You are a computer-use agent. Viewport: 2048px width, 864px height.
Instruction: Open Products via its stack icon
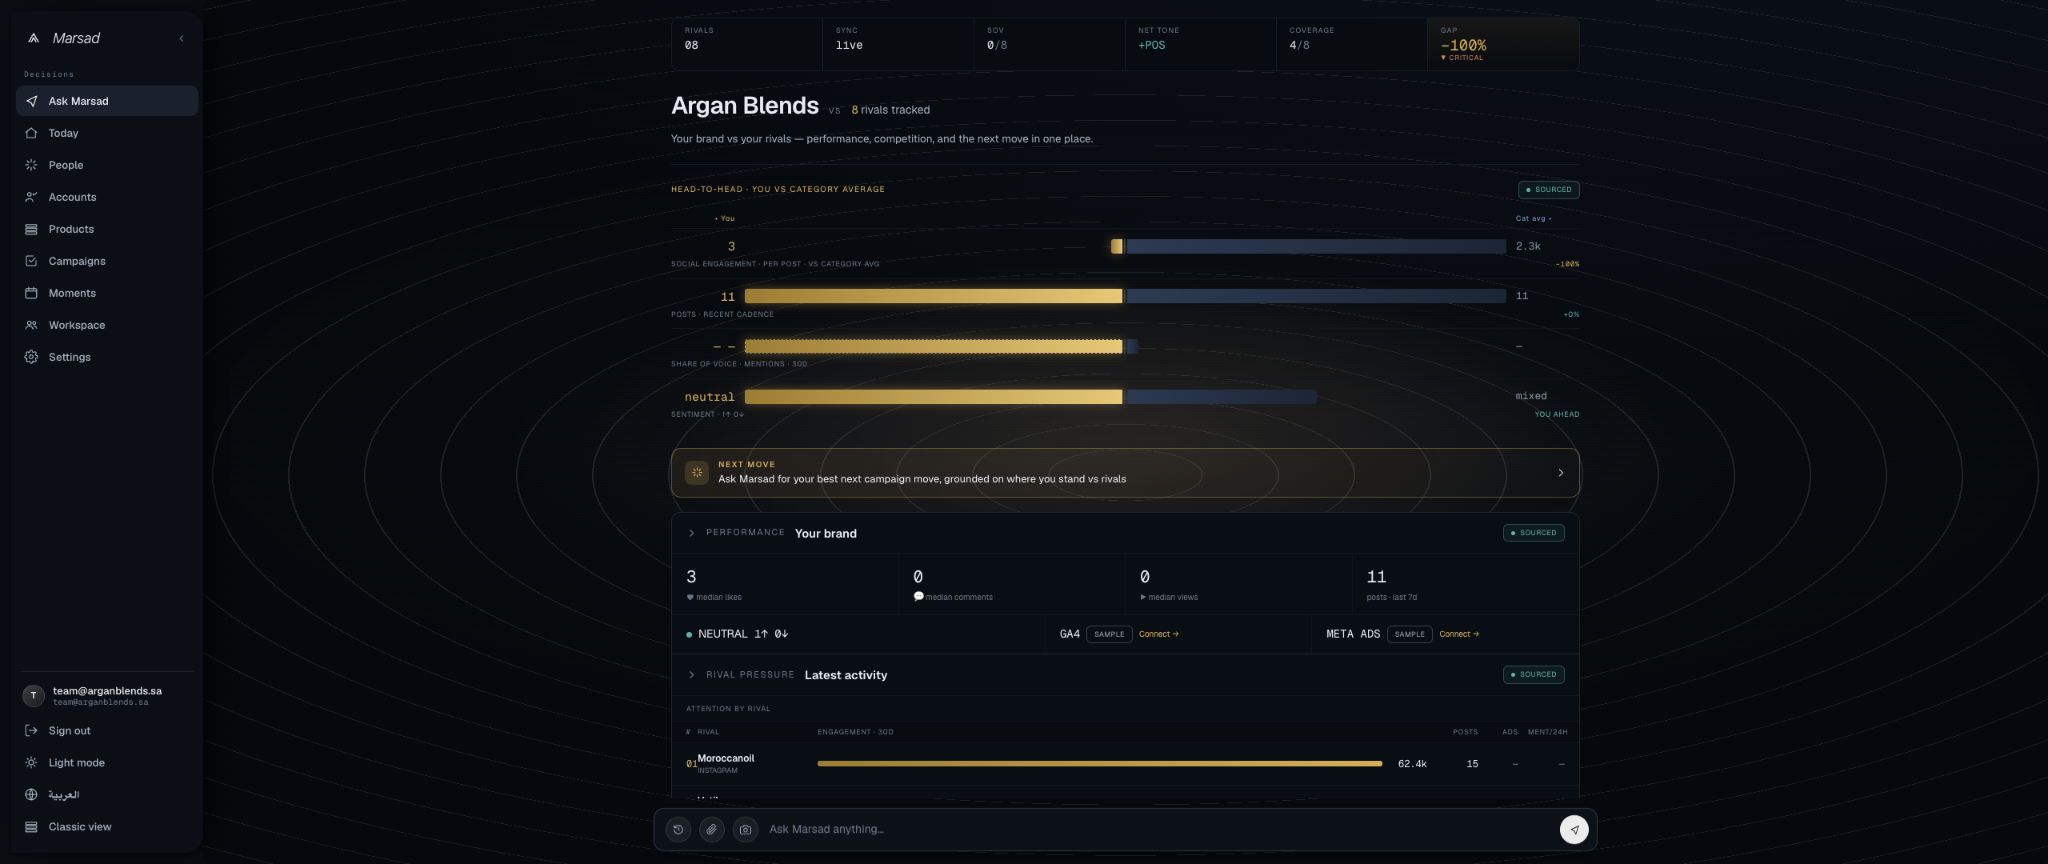(31, 229)
